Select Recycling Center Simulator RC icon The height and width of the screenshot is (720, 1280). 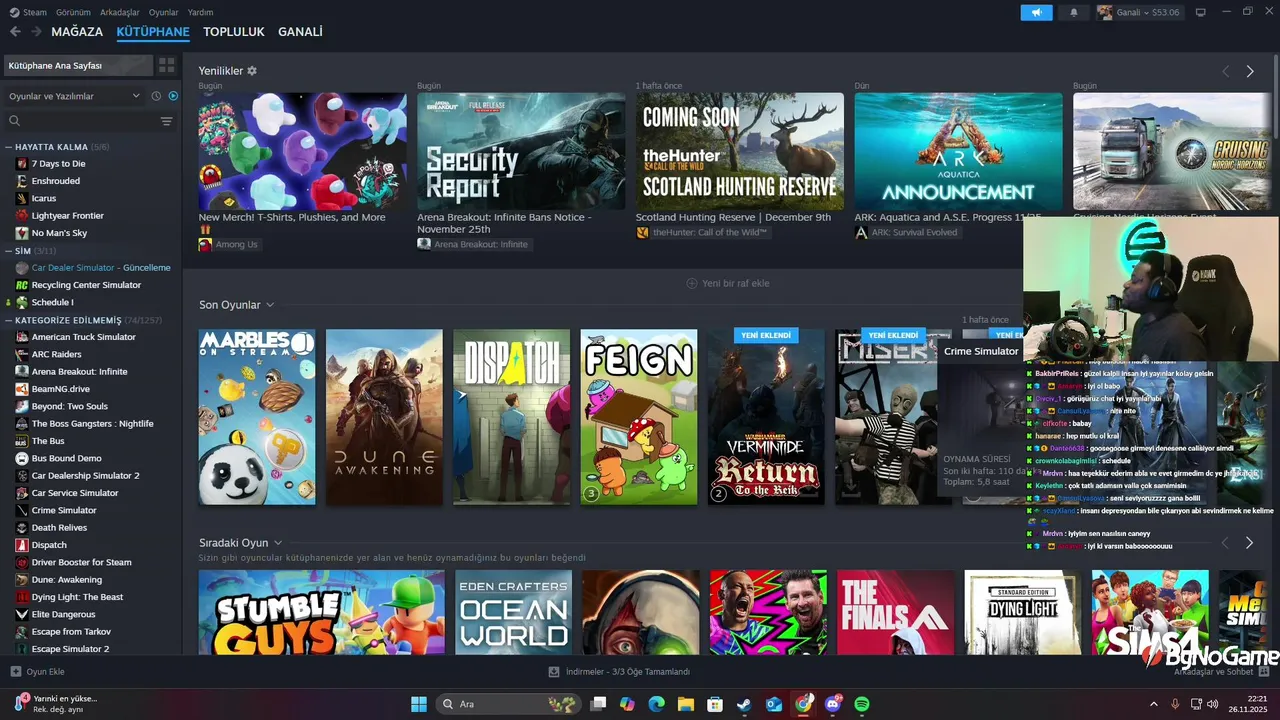22,285
